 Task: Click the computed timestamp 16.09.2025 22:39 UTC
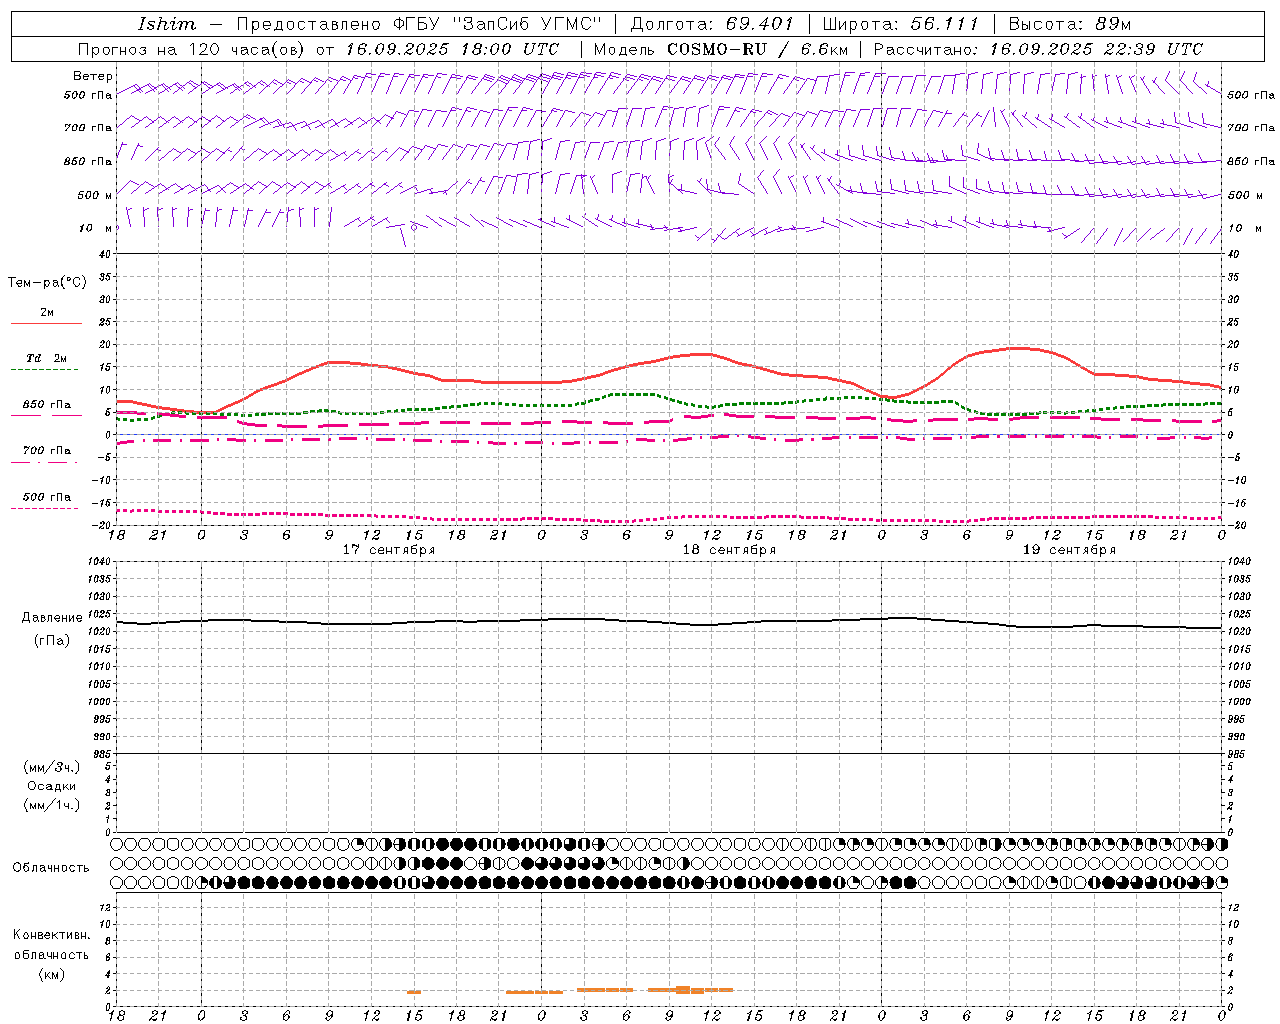[x=1096, y=49]
